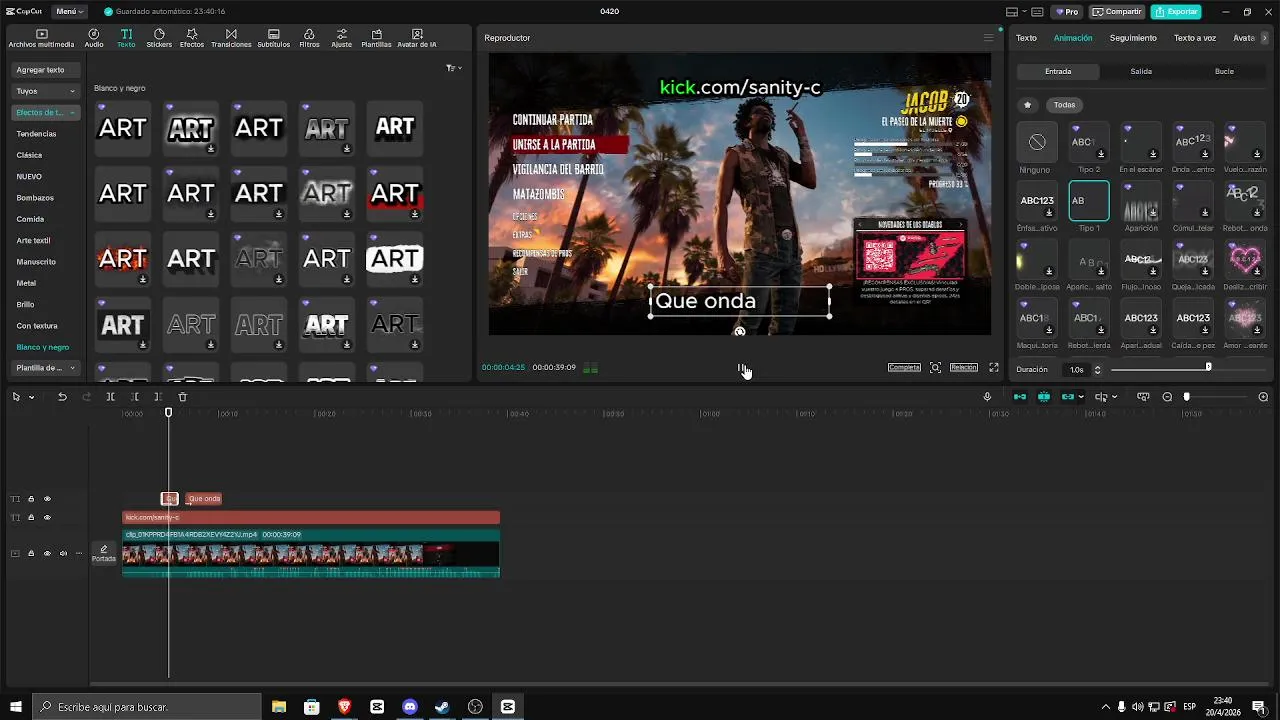Screen dimensions: 1280x720
Task: Select the Bucle animation tab
Action: [1224, 72]
